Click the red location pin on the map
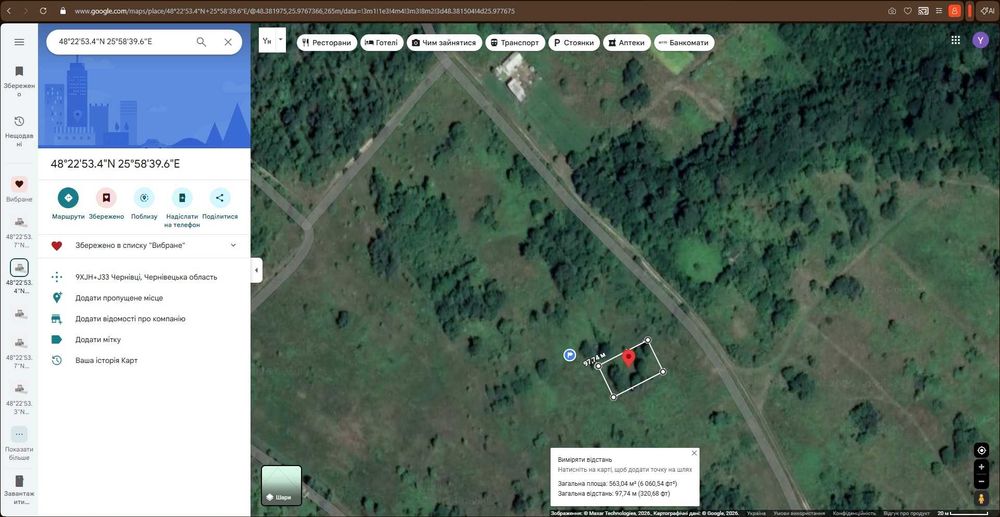The width and height of the screenshot is (1000, 517). (x=629, y=358)
